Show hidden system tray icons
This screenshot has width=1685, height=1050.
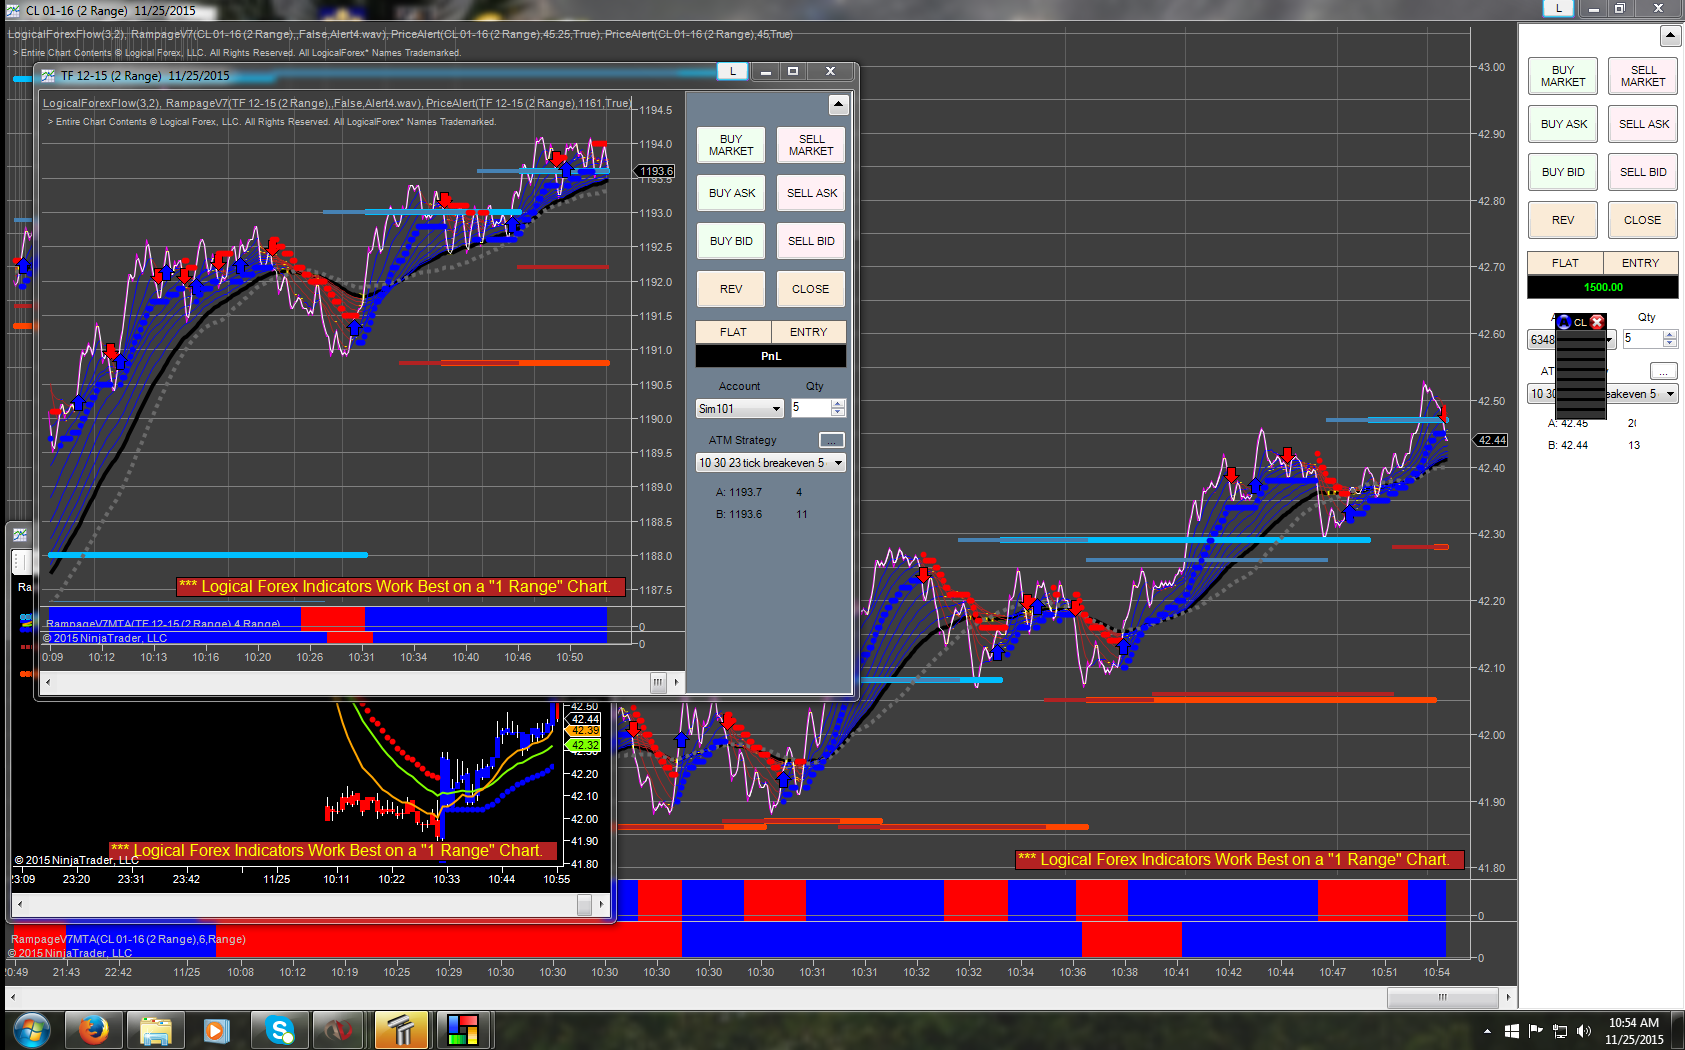[1487, 1031]
